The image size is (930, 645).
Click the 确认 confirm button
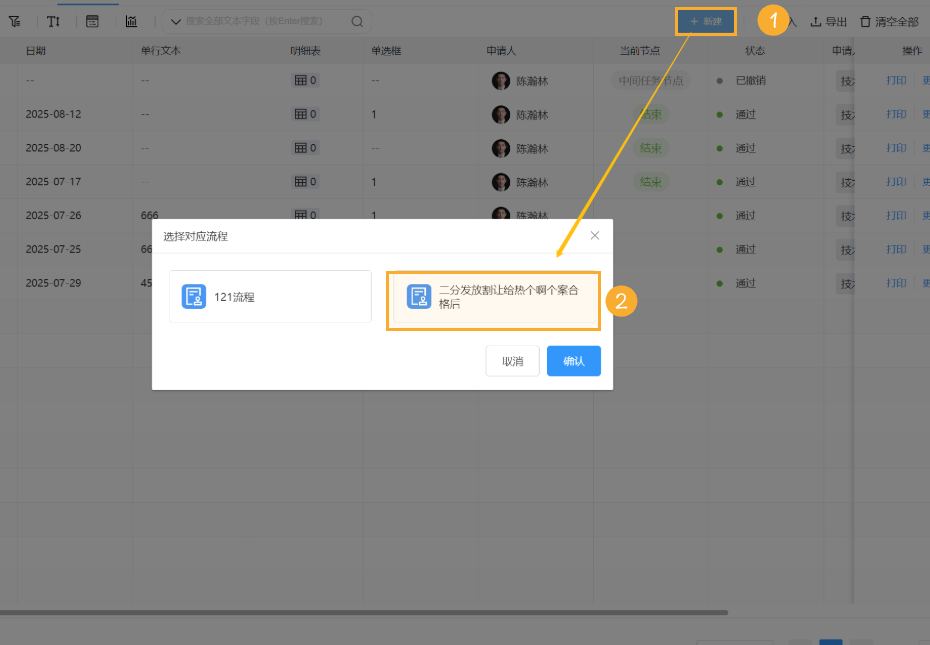(x=573, y=361)
